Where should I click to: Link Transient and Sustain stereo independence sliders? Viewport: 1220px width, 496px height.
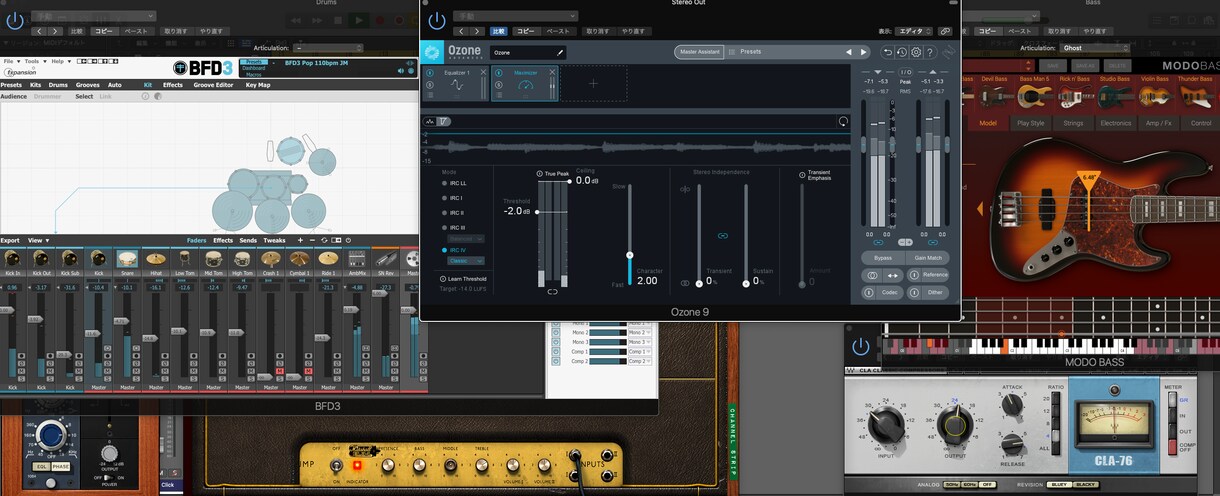(x=722, y=235)
